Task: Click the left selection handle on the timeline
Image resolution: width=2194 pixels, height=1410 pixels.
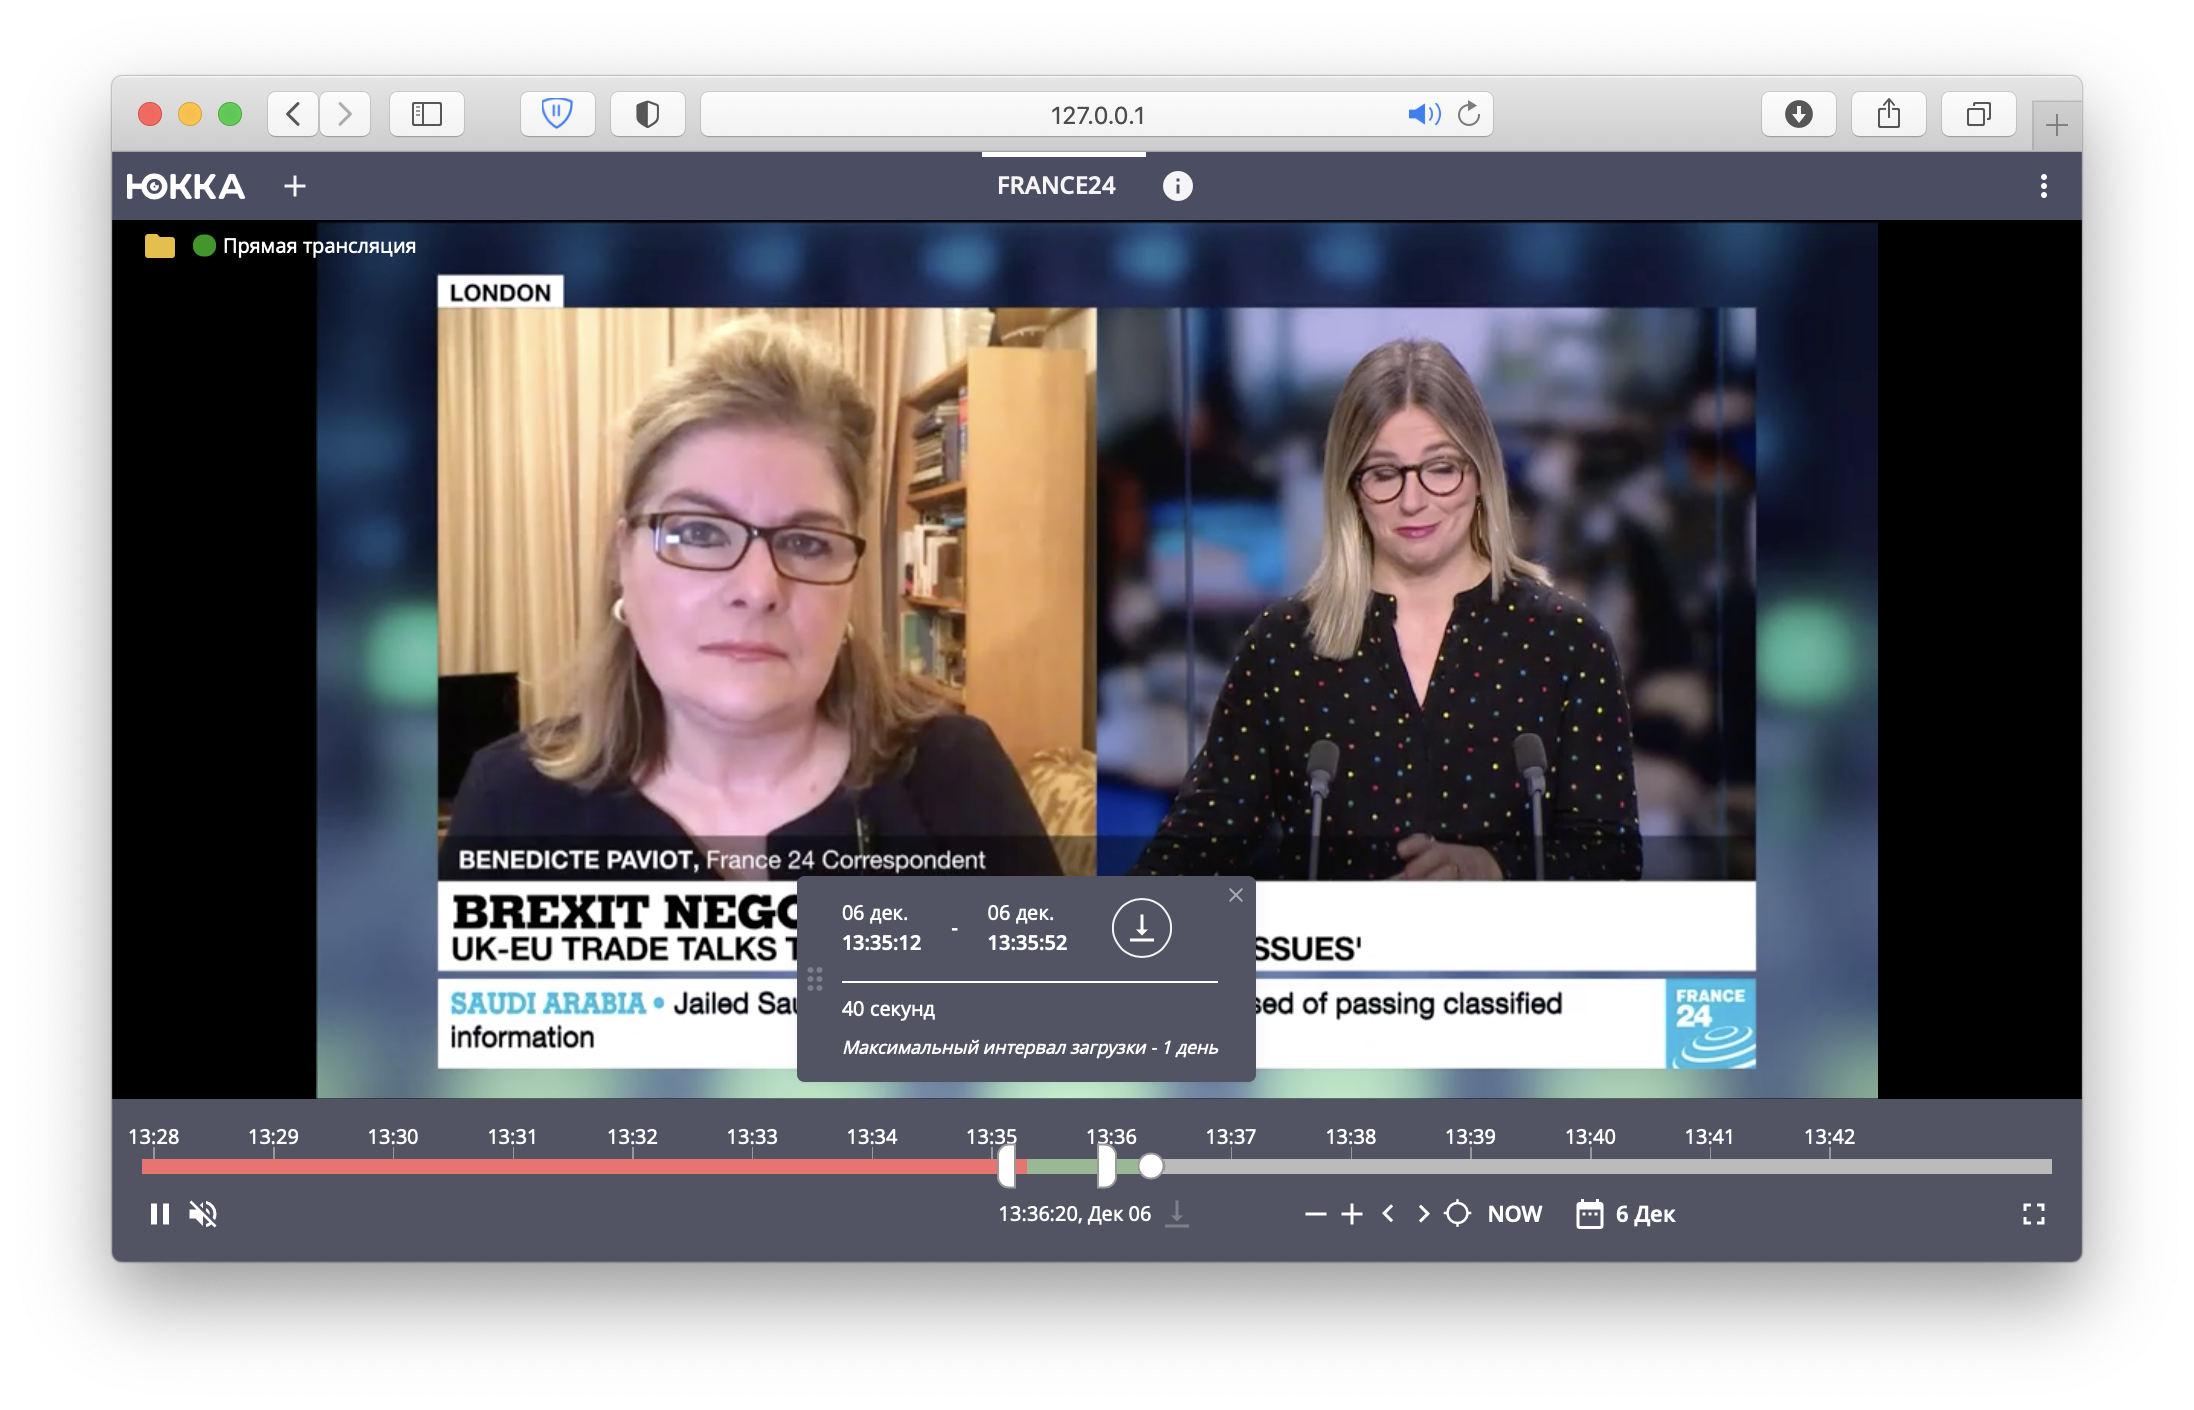Action: point(1007,1166)
